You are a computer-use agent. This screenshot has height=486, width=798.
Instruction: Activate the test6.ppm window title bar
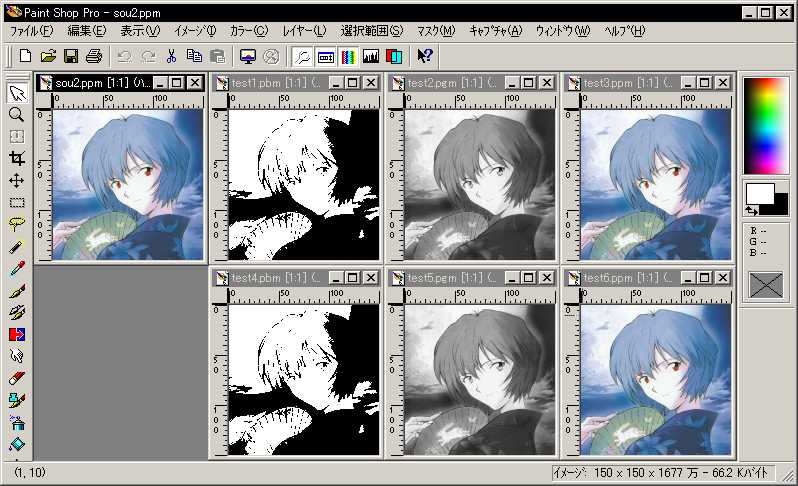pyautogui.click(x=648, y=278)
